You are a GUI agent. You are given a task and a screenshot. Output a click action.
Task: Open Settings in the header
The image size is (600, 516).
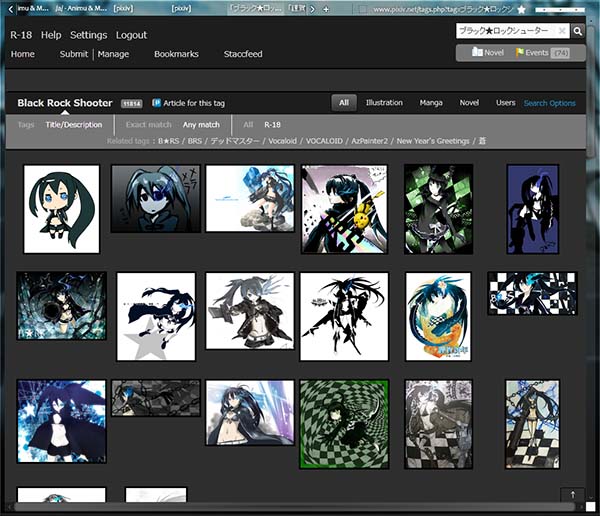click(x=88, y=35)
